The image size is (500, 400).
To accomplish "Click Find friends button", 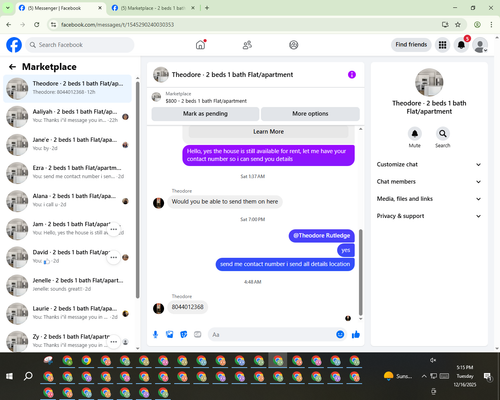I will click(411, 45).
